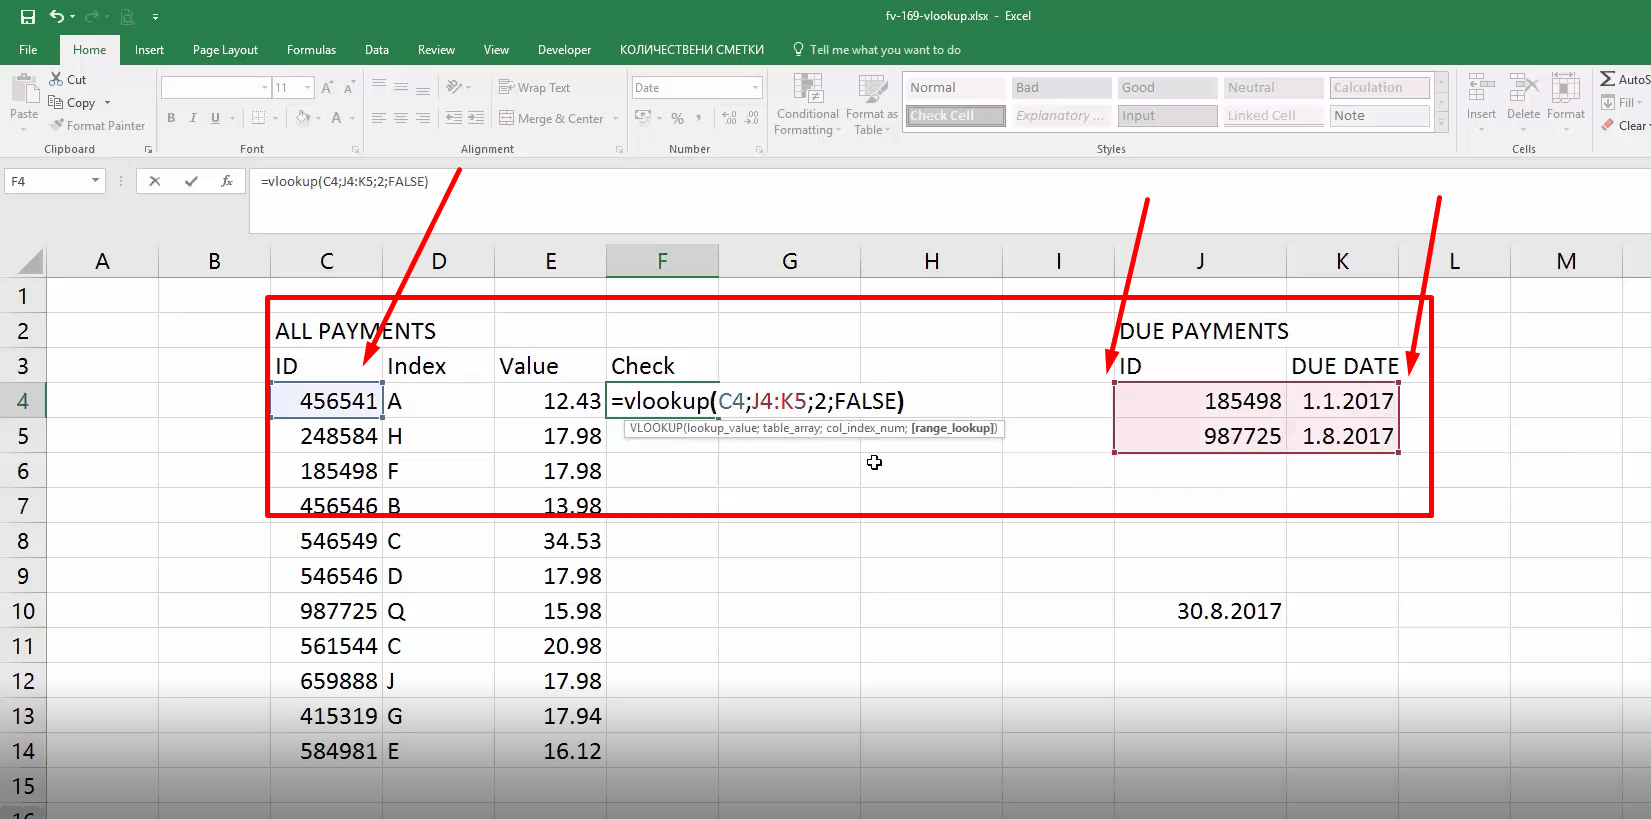Open the Date number format dropdown
Viewport: 1651px width, 819px height.
755,88
